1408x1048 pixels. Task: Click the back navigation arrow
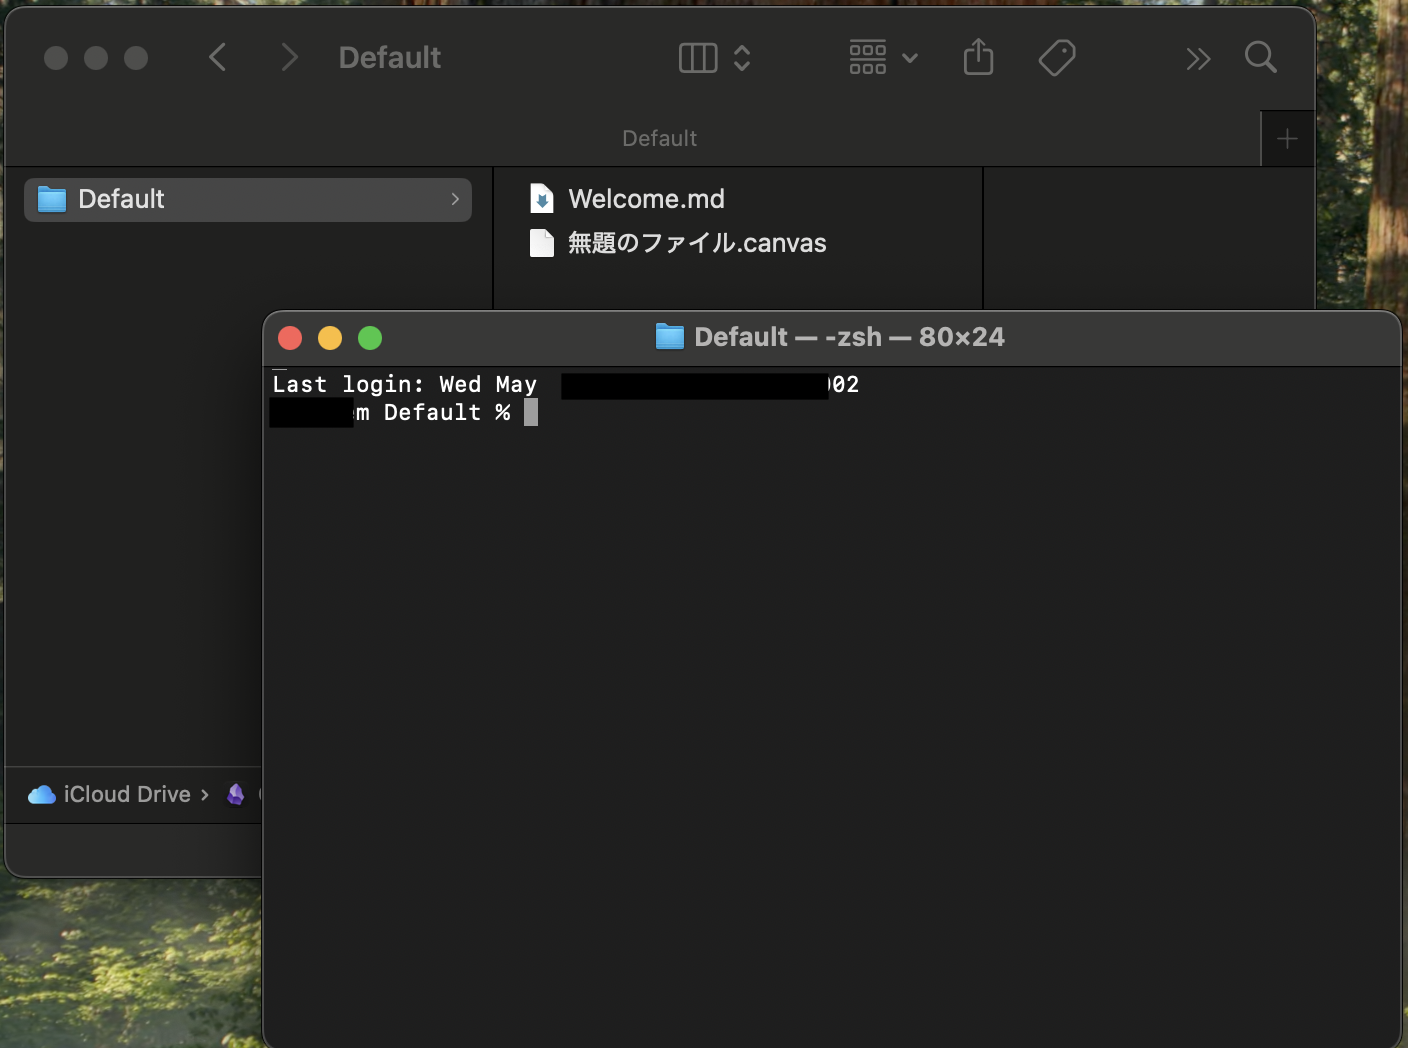[217, 57]
